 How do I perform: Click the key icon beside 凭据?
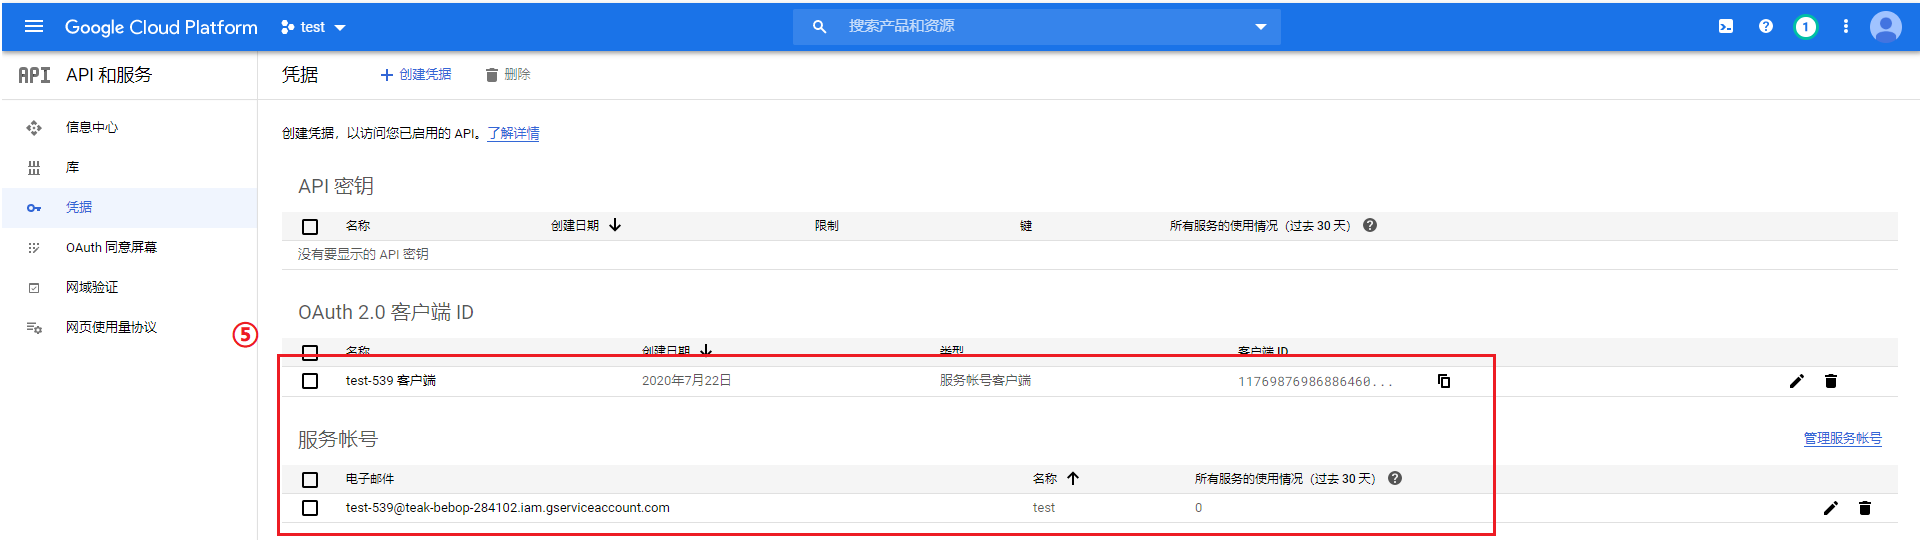pyautogui.click(x=34, y=208)
